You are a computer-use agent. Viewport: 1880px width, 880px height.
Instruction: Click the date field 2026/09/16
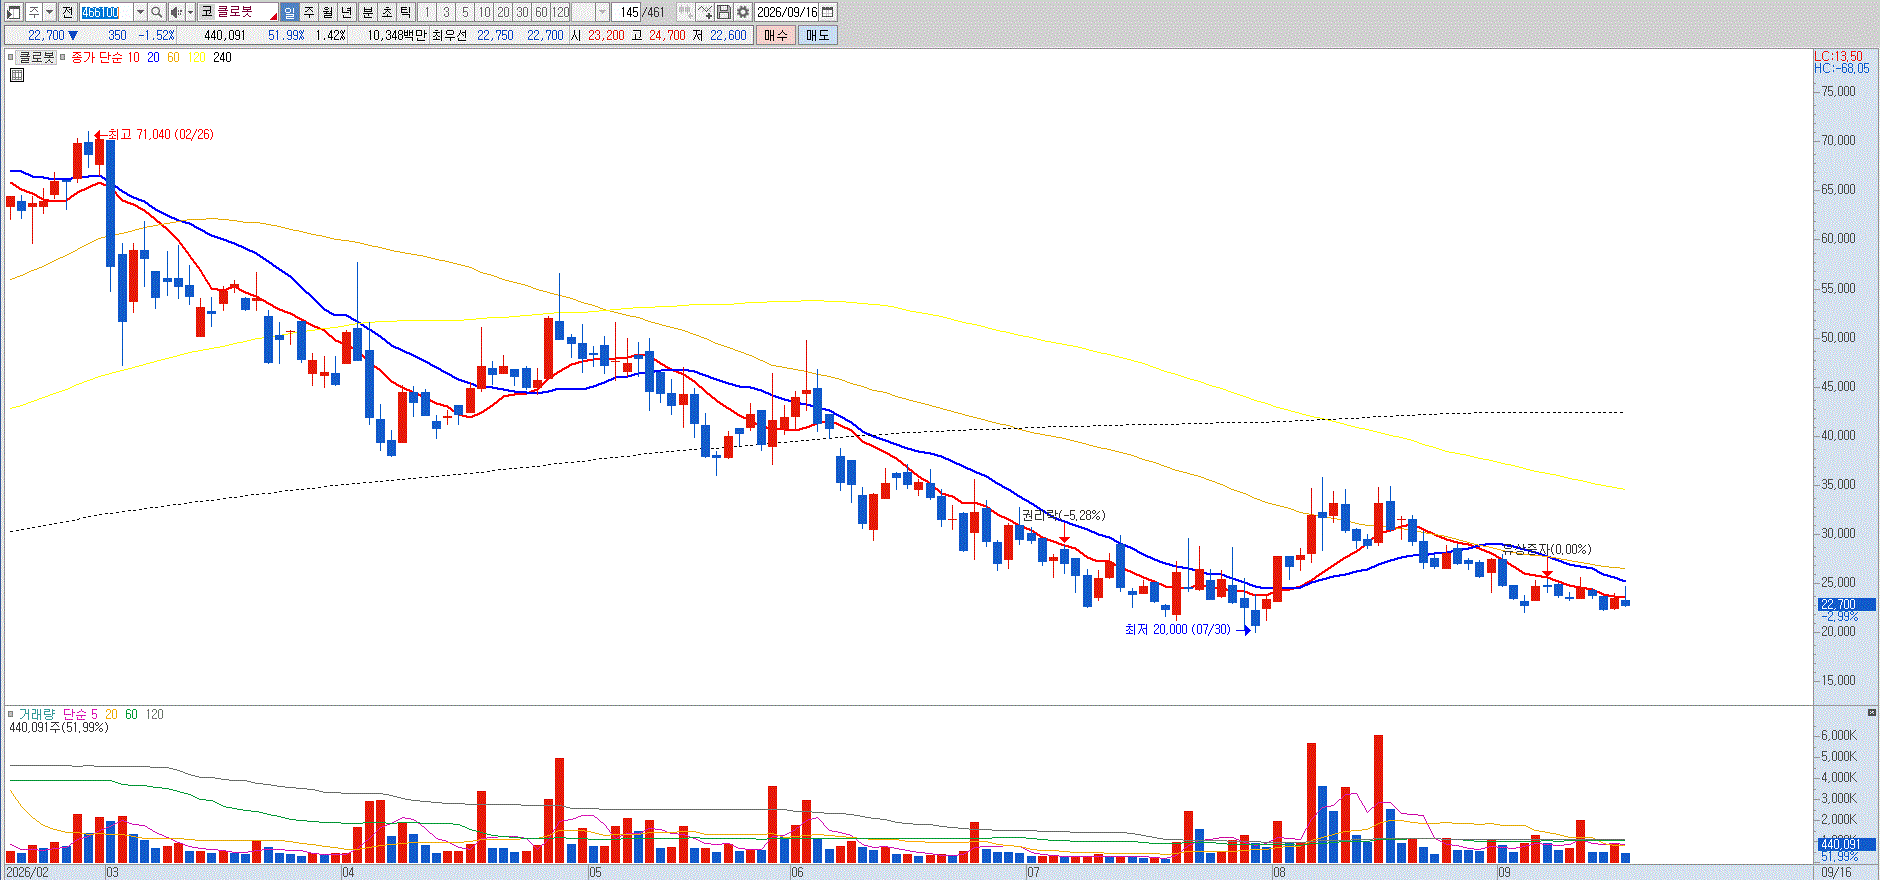pos(786,12)
